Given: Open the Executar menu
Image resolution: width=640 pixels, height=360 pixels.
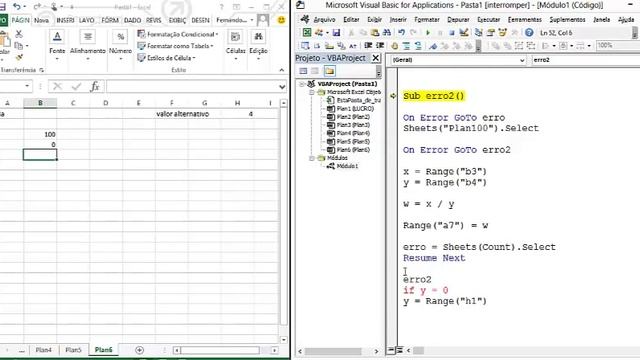Looking at the screenshot, I should [488, 20].
